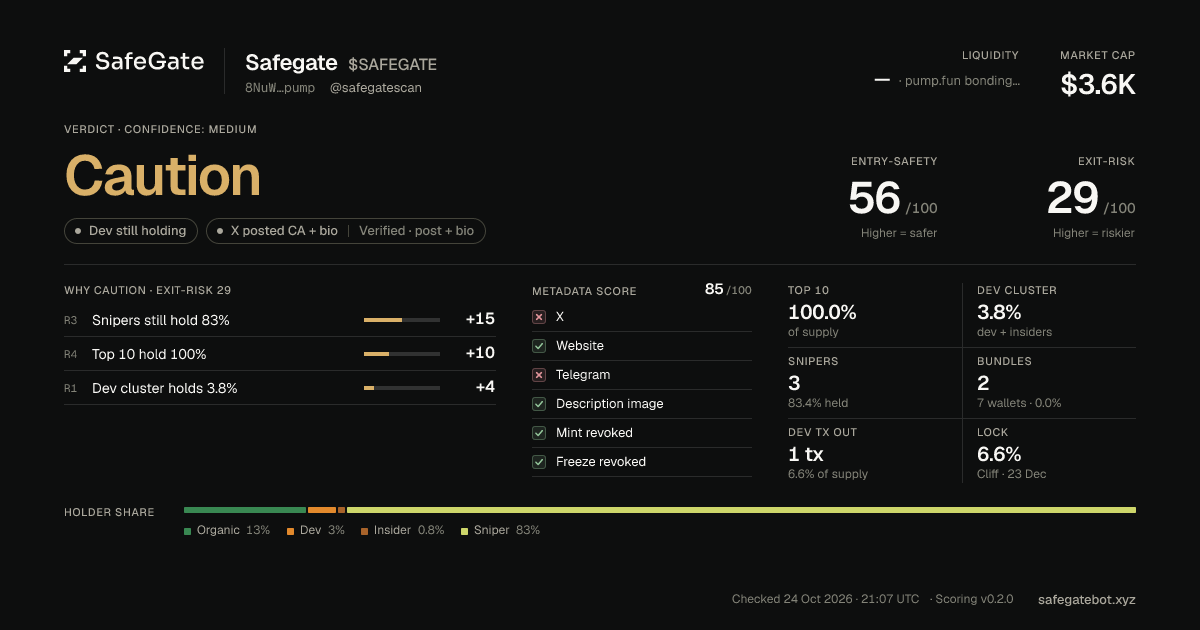Click the Dev TX Out 1 tx stat
The width and height of the screenshot is (1200, 630).
tap(806, 454)
